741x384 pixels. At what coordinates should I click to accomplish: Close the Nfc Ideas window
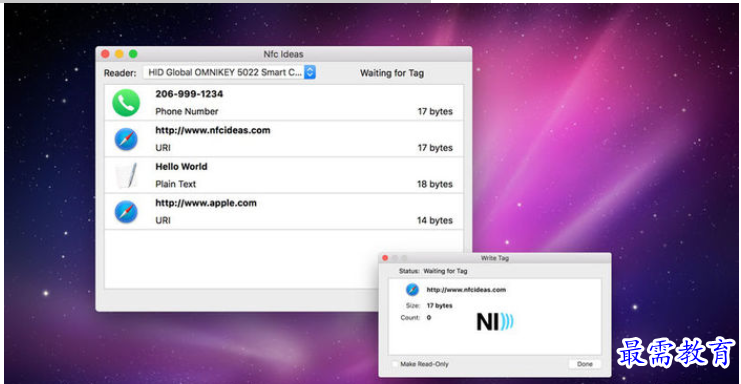tap(105, 54)
